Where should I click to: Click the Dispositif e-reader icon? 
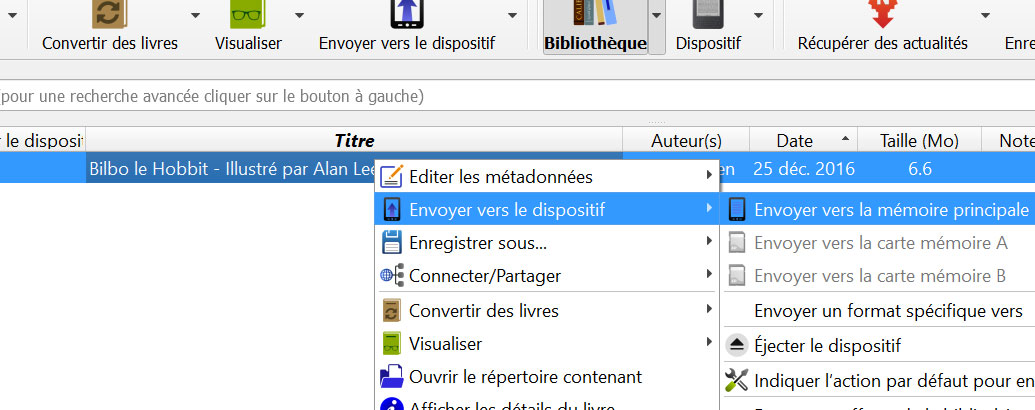708,14
